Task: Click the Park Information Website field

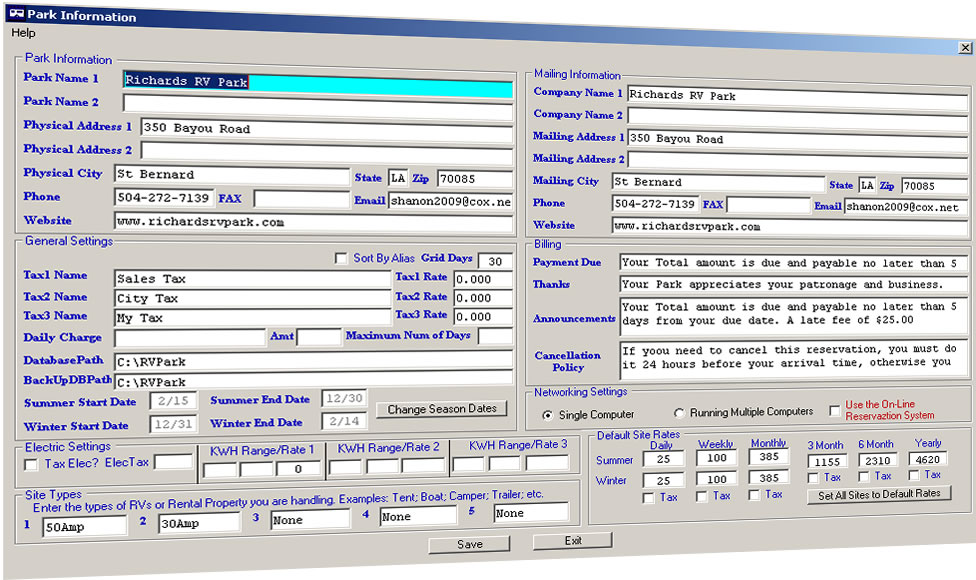Action: tap(314, 223)
